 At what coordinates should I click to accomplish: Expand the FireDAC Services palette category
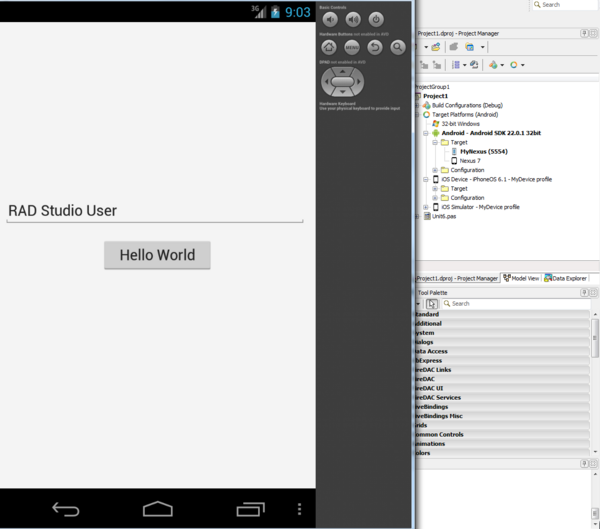tap(437, 397)
